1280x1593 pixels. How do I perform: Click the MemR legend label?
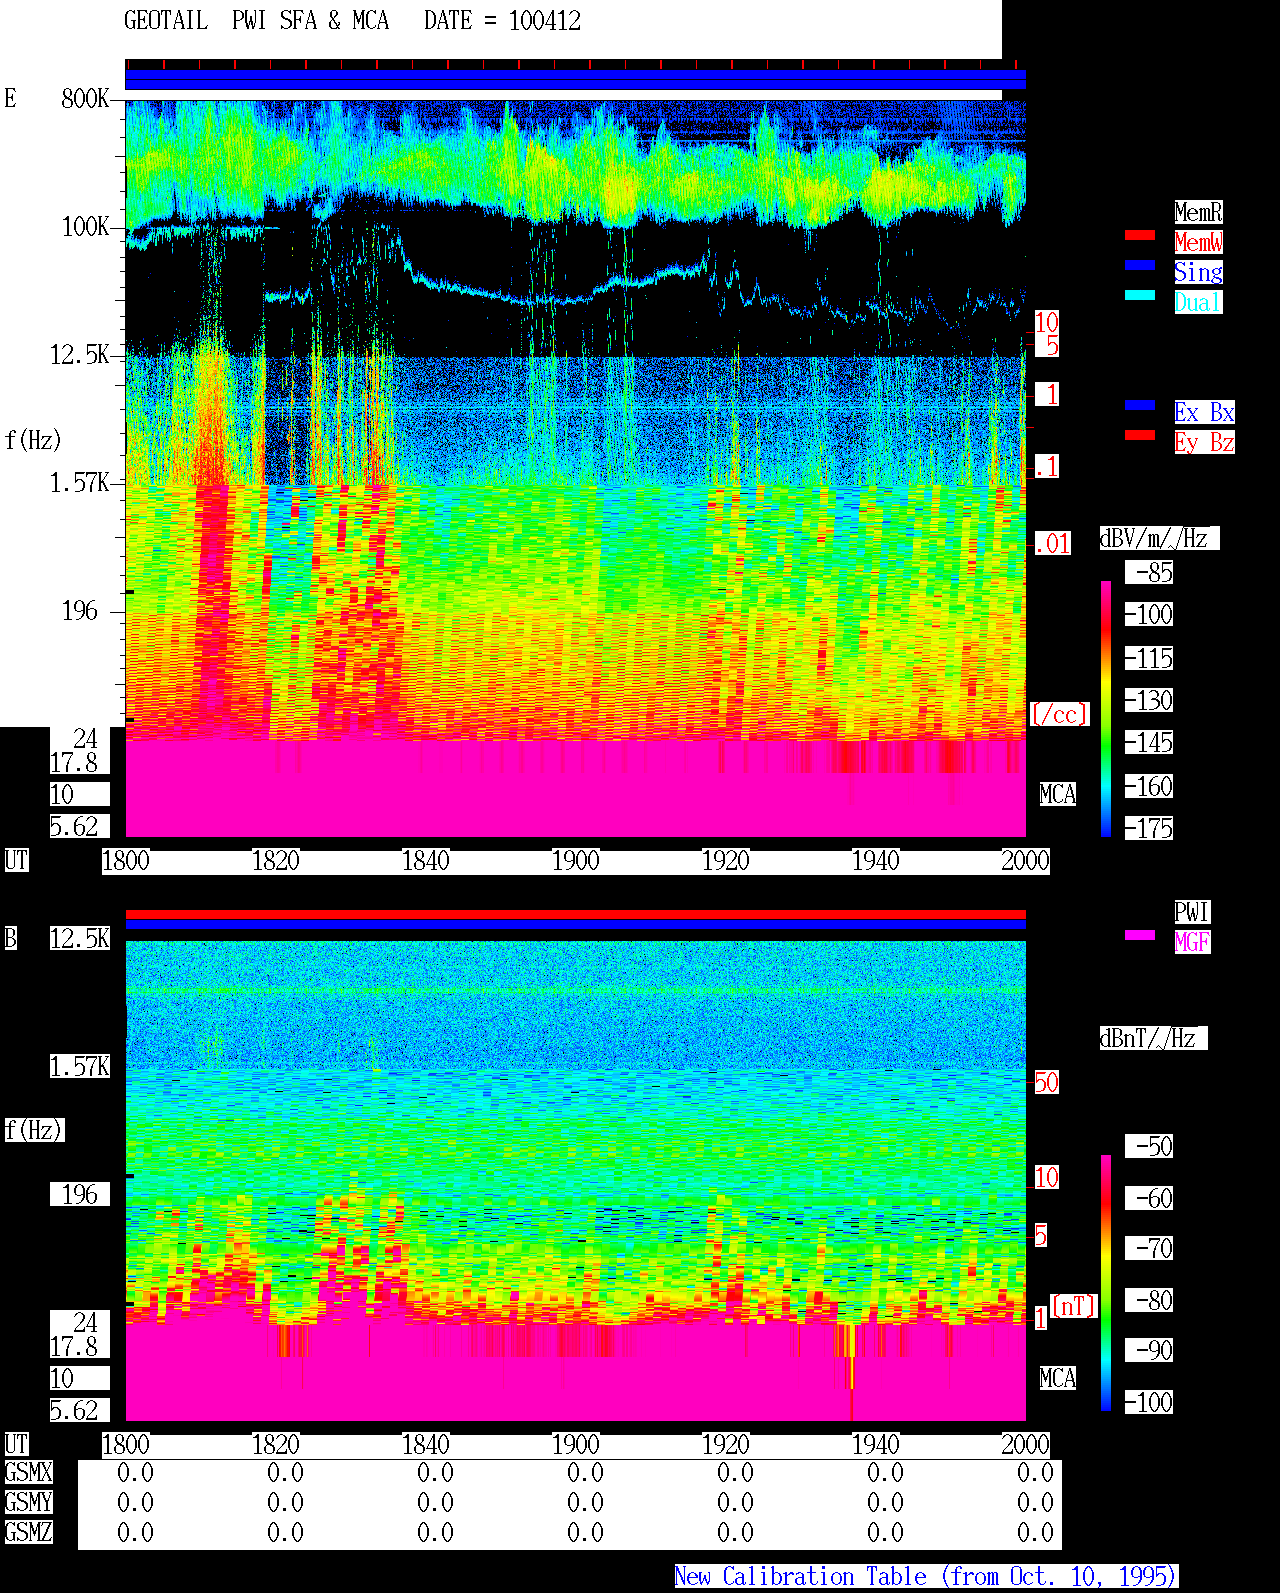[x=1198, y=212]
